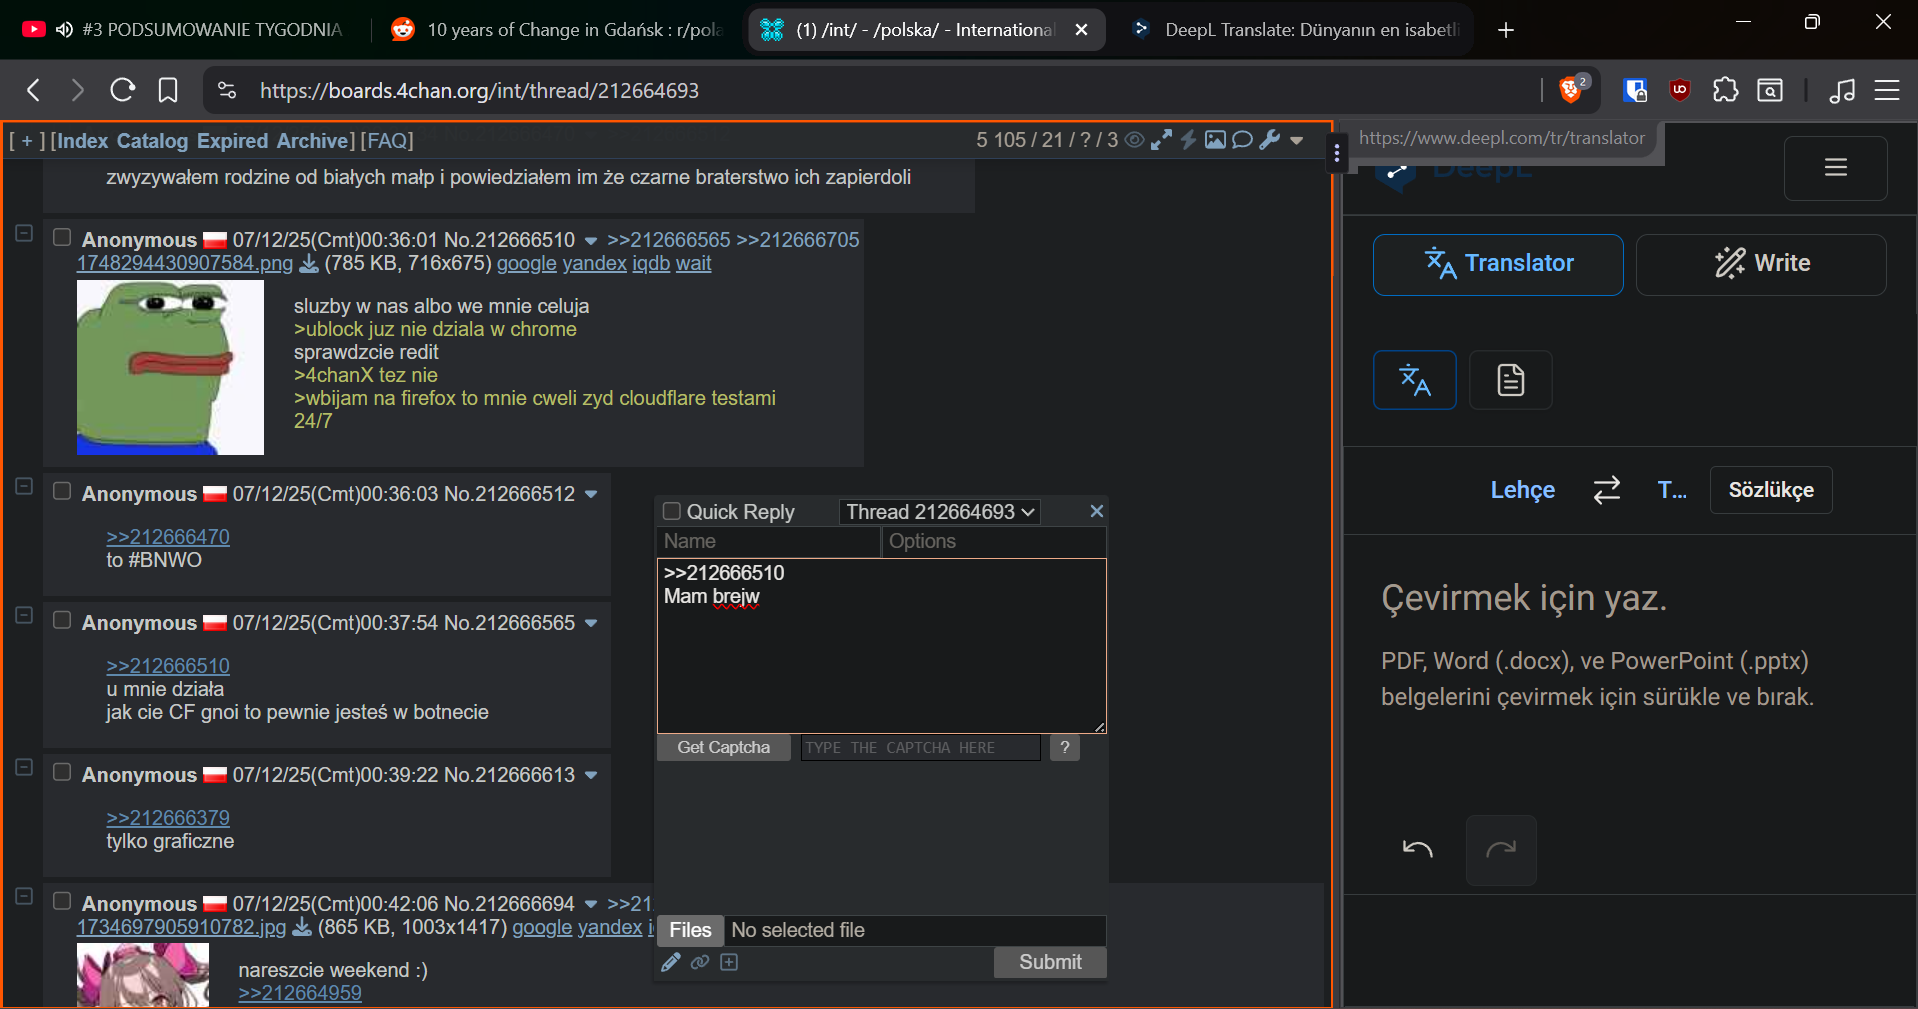Check the box for post No.212666613
Screen dimensions: 1918x1009
(62, 773)
